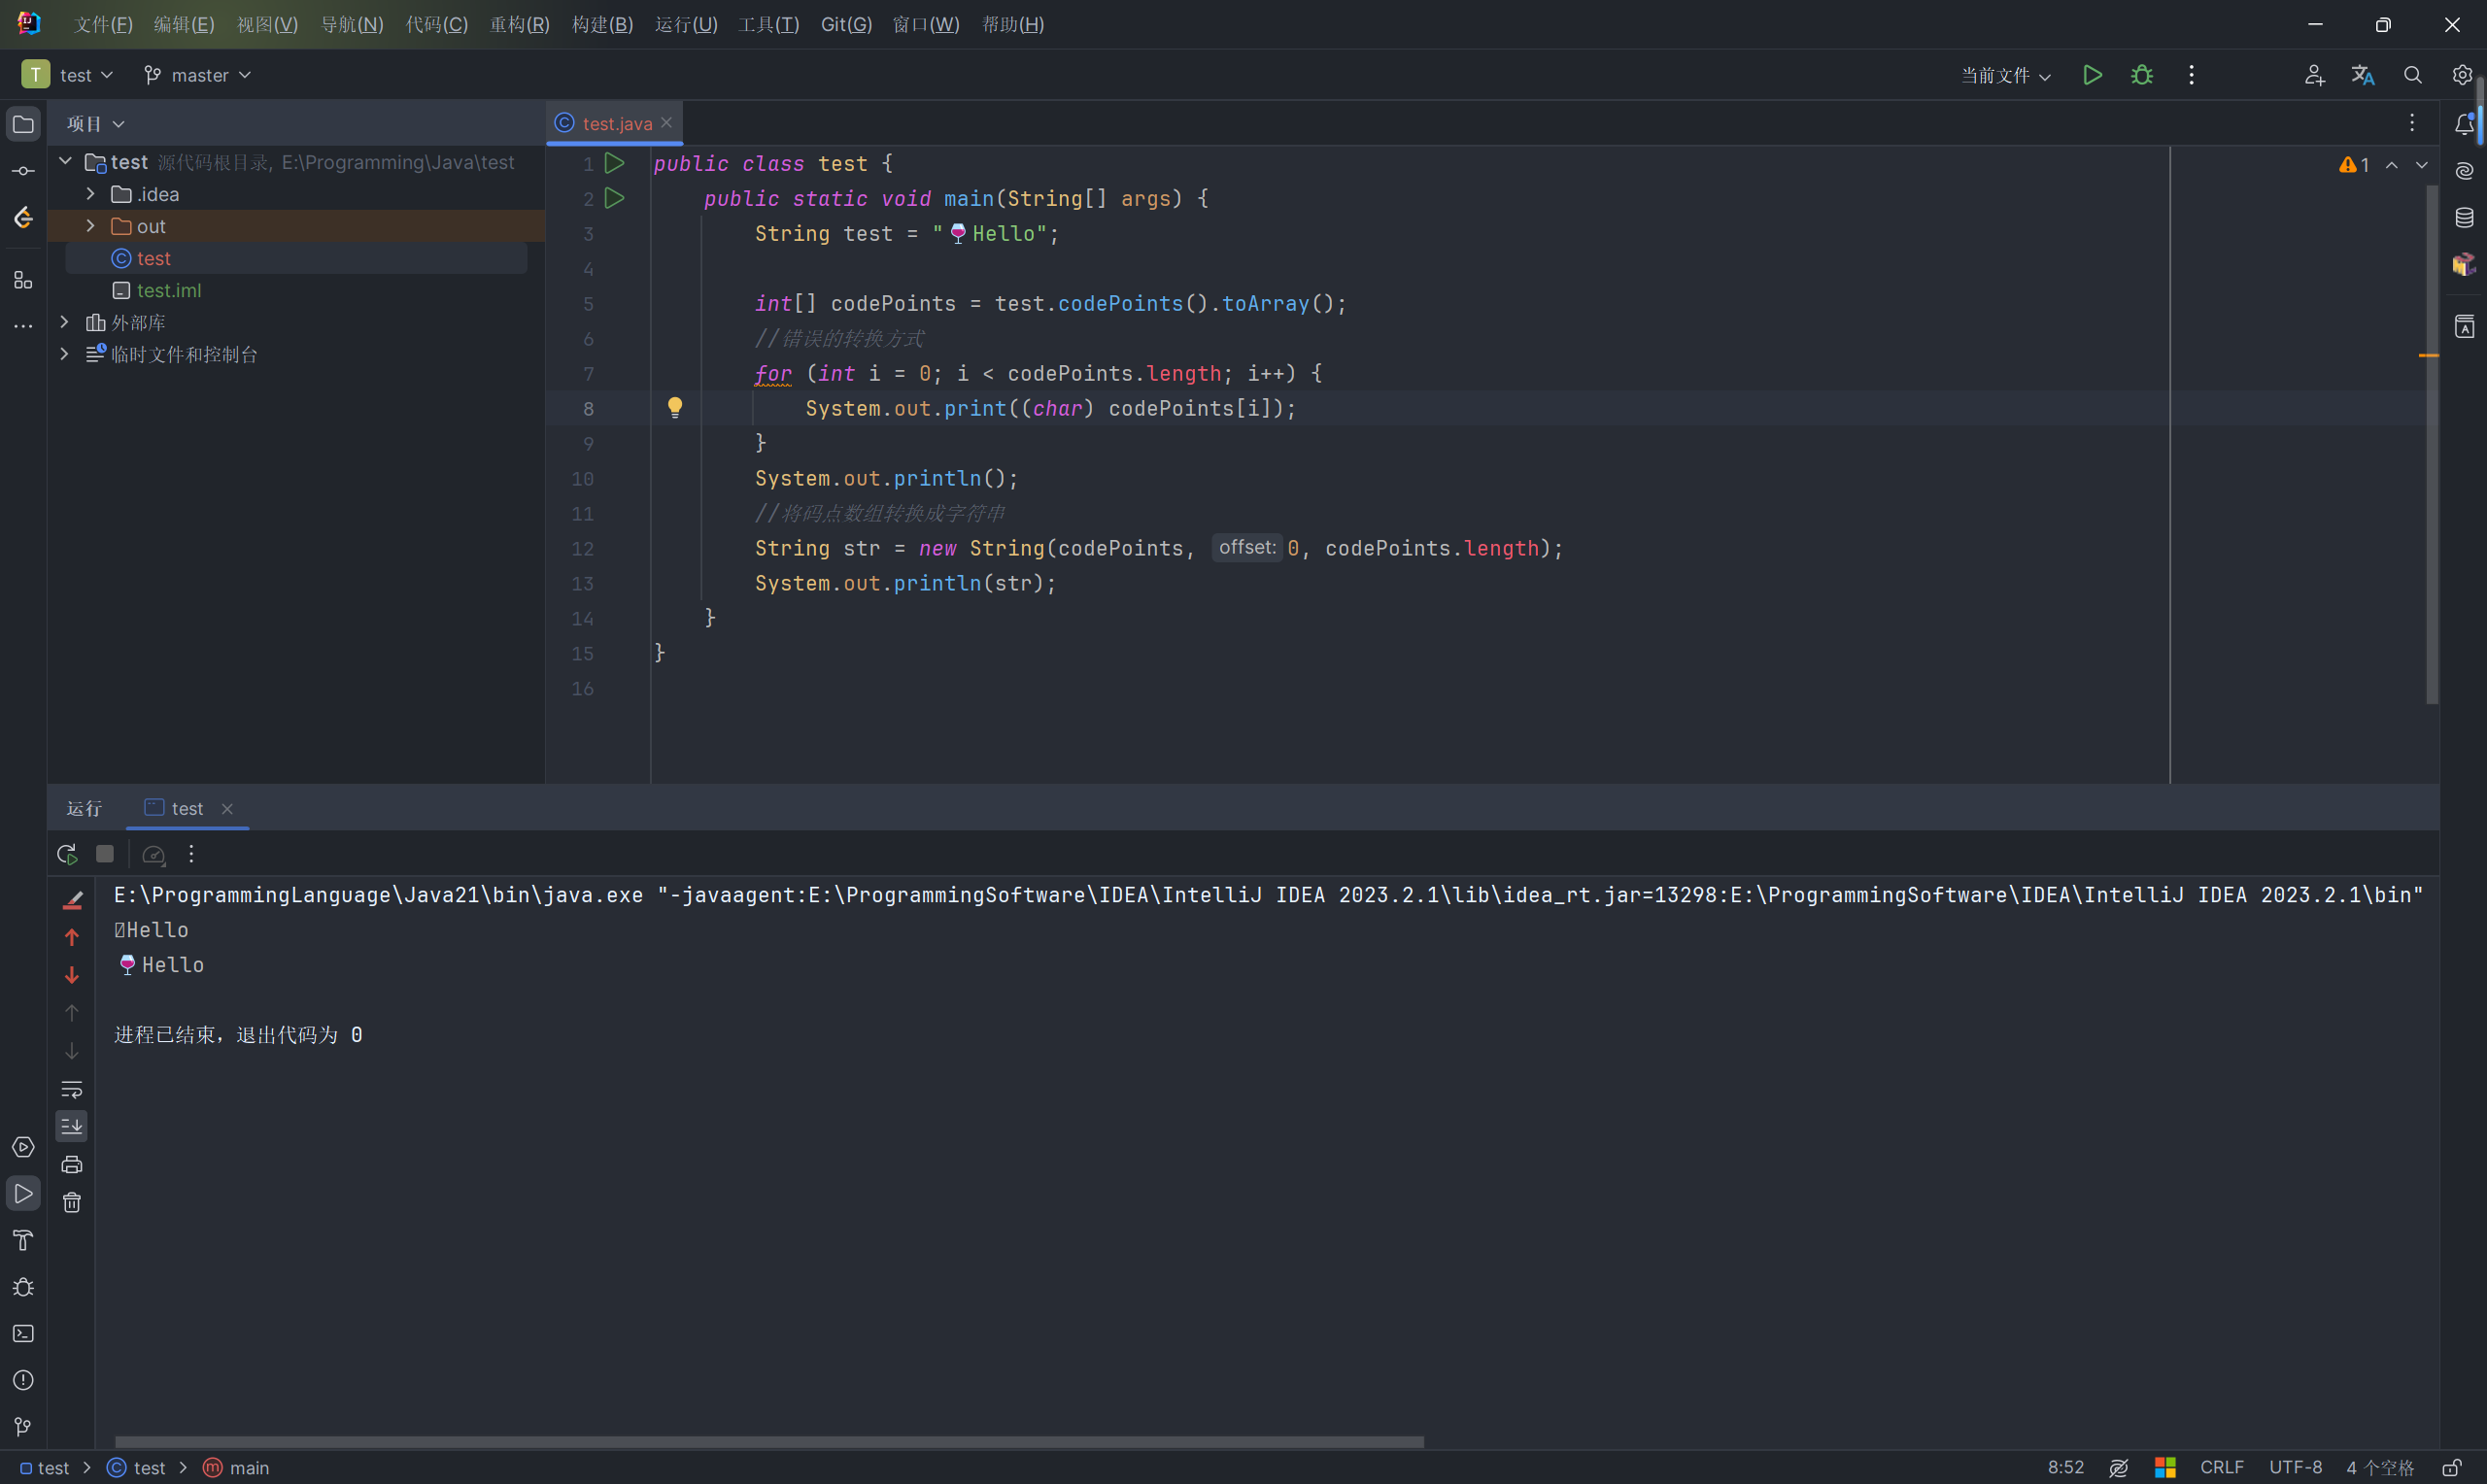The width and height of the screenshot is (2487, 1484).
Task: Click the CRLF line separator in status bar
Action: click(2221, 1467)
